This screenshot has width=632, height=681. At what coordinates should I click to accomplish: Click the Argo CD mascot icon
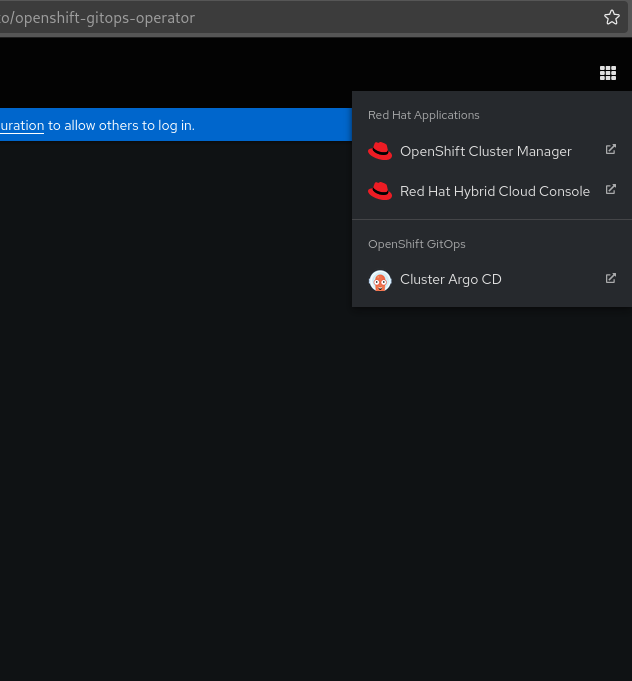[x=380, y=281]
